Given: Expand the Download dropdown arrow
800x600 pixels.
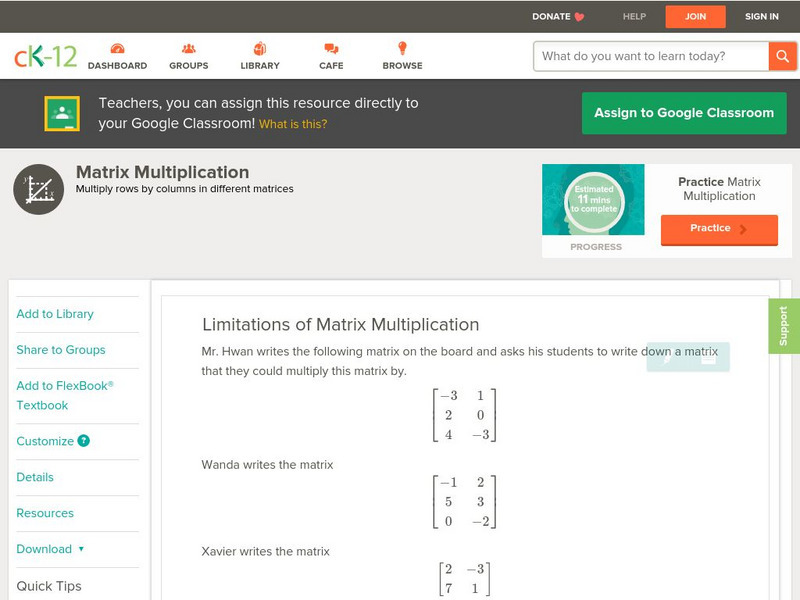Looking at the screenshot, I should coord(81,549).
